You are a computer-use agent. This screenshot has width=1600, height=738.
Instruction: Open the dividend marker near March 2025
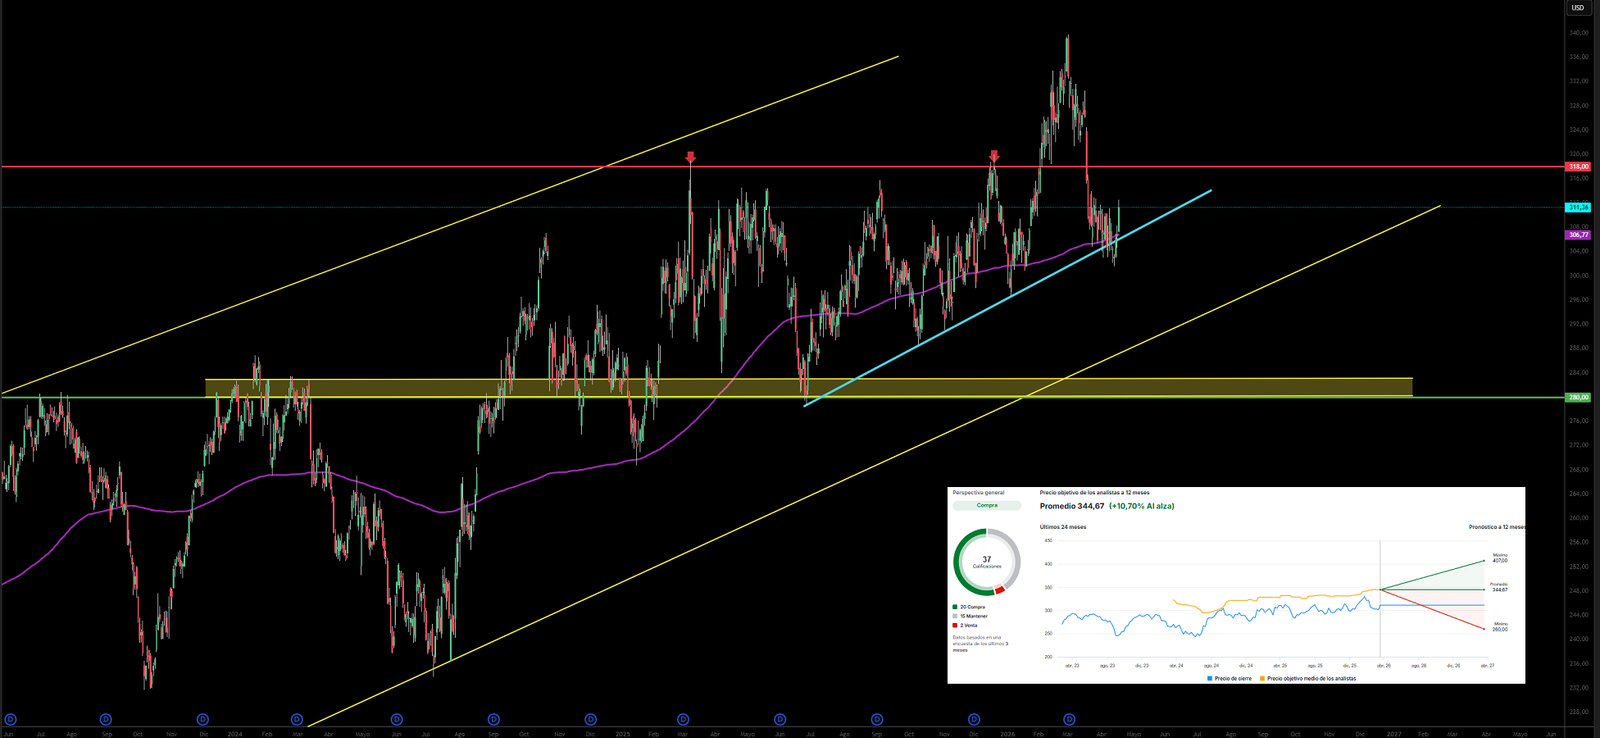[683, 719]
